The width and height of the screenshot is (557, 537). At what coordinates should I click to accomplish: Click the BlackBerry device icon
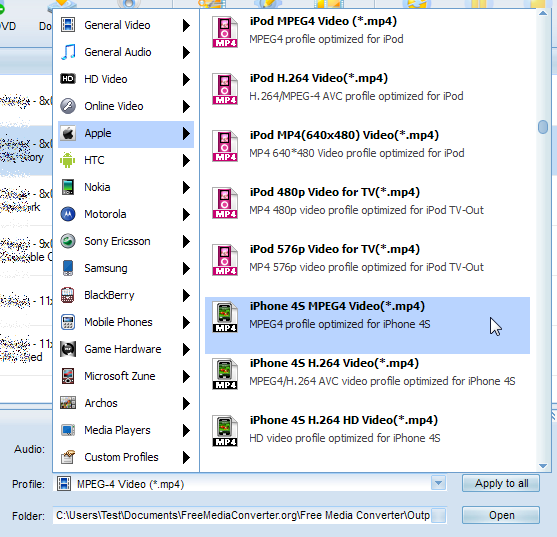point(68,295)
